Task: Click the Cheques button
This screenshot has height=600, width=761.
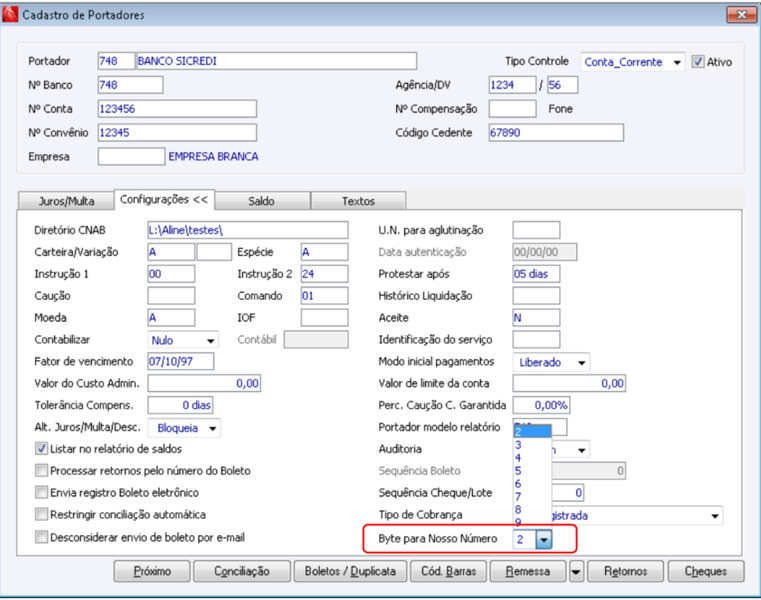Action: 706,571
